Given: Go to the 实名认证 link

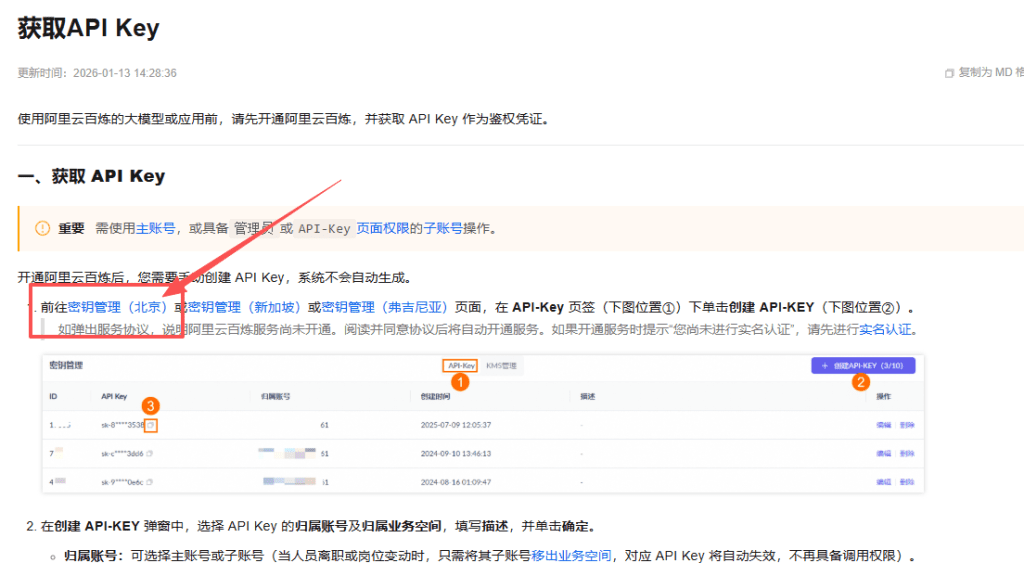Looking at the screenshot, I should 886,329.
